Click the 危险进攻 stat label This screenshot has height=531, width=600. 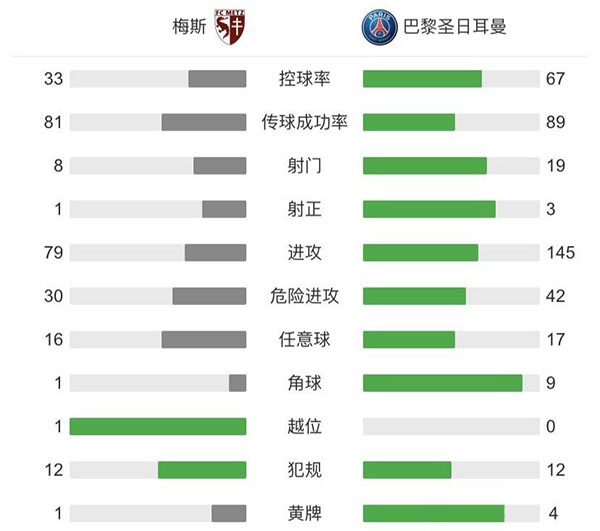pos(304,296)
